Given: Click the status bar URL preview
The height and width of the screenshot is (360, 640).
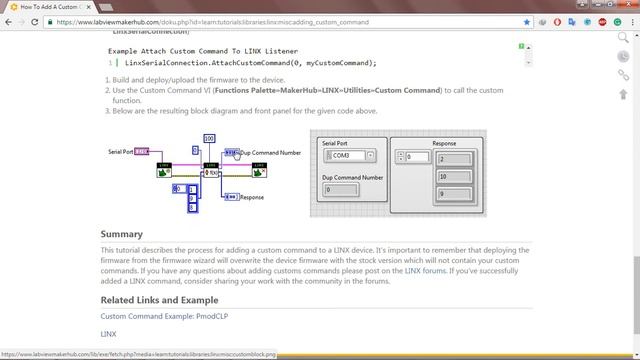Looking at the screenshot, I should (x=138, y=355).
